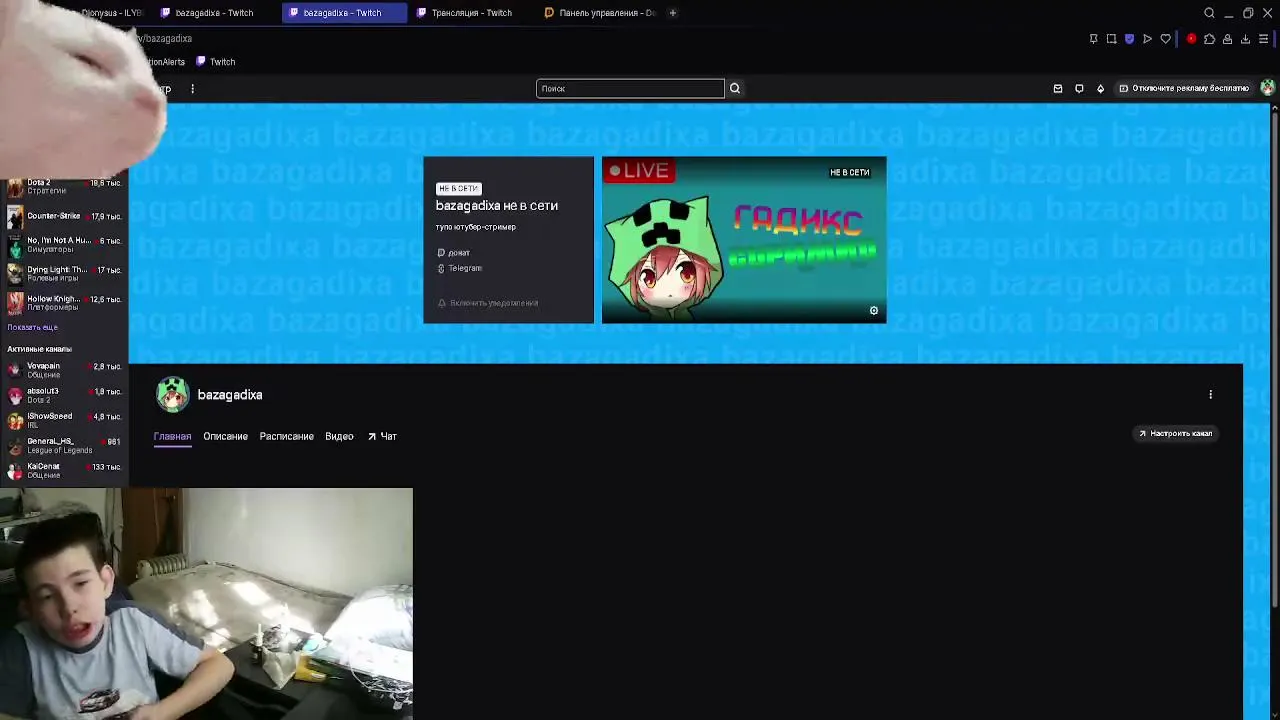Open the extensions puzzle icon
Image resolution: width=1280 pixels, height=720 pixels.
[1209, 39]
